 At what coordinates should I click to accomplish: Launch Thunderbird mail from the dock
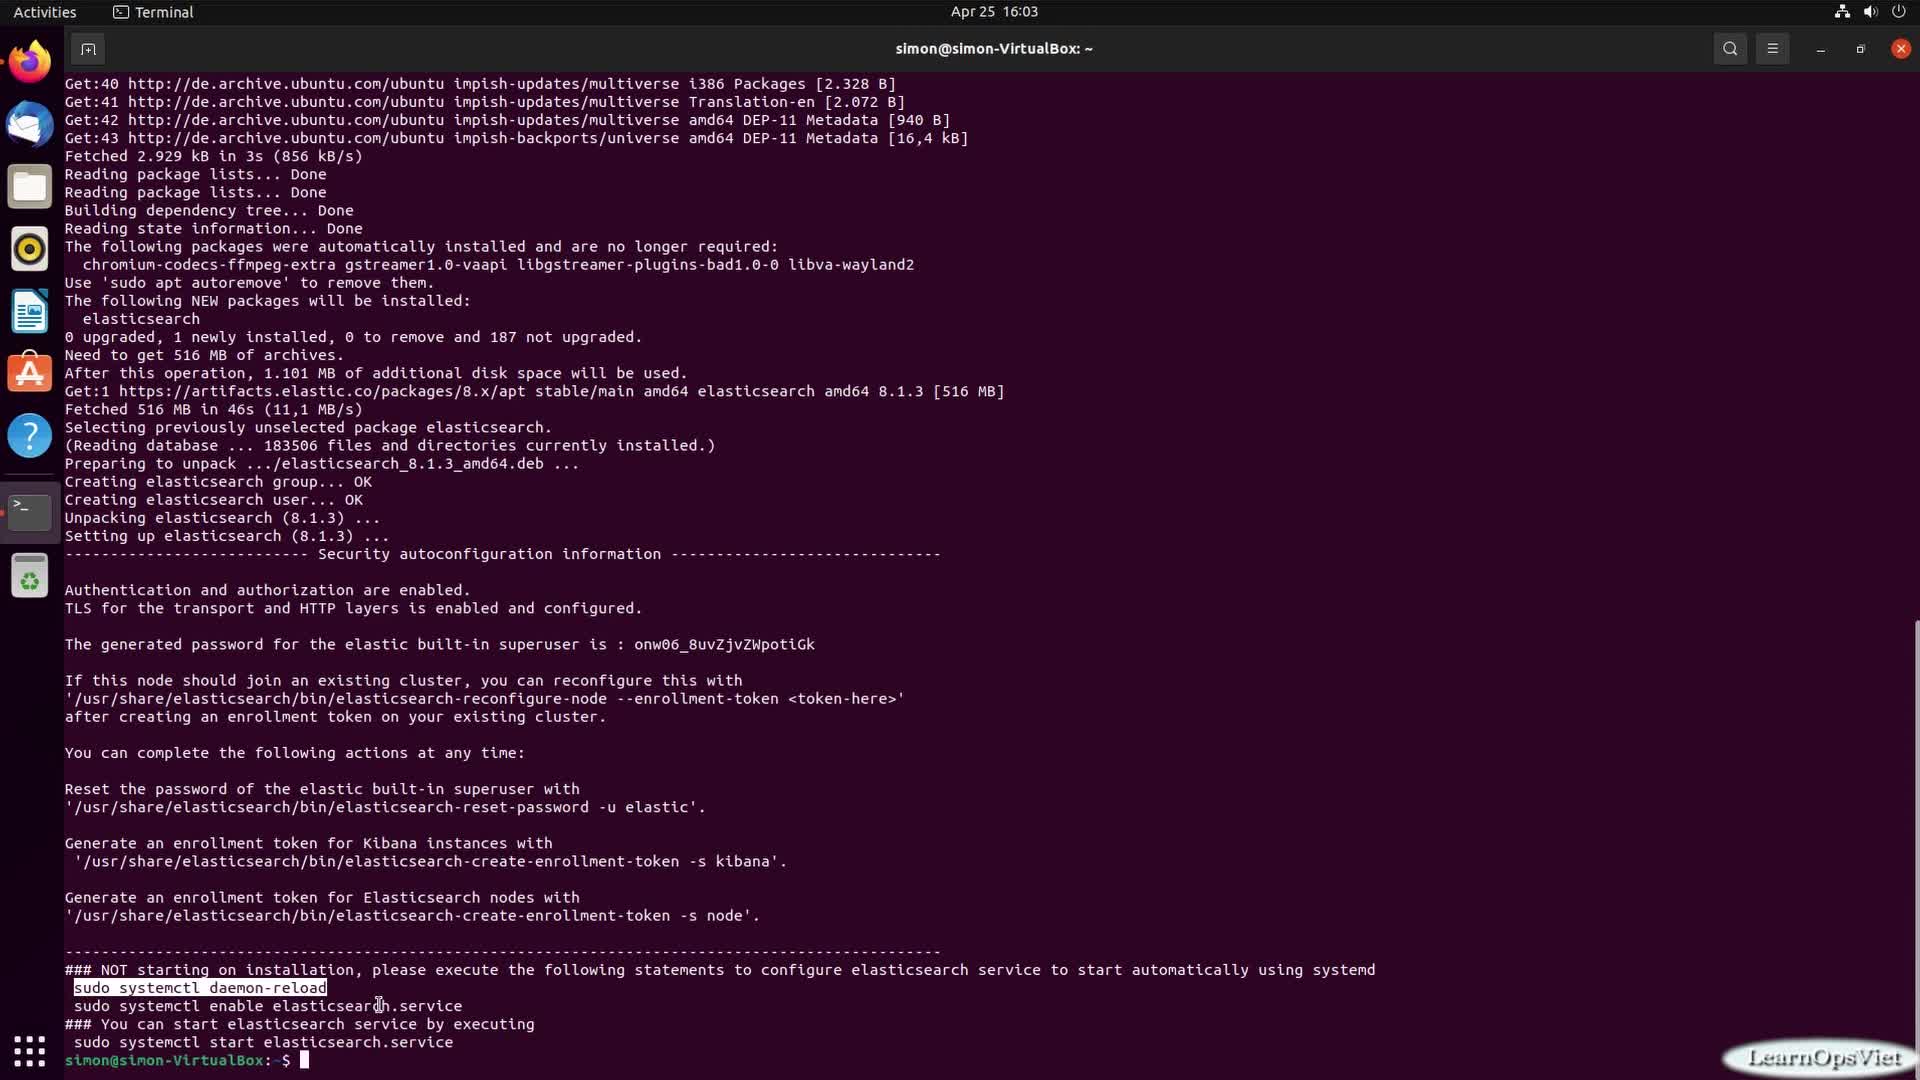30,124
